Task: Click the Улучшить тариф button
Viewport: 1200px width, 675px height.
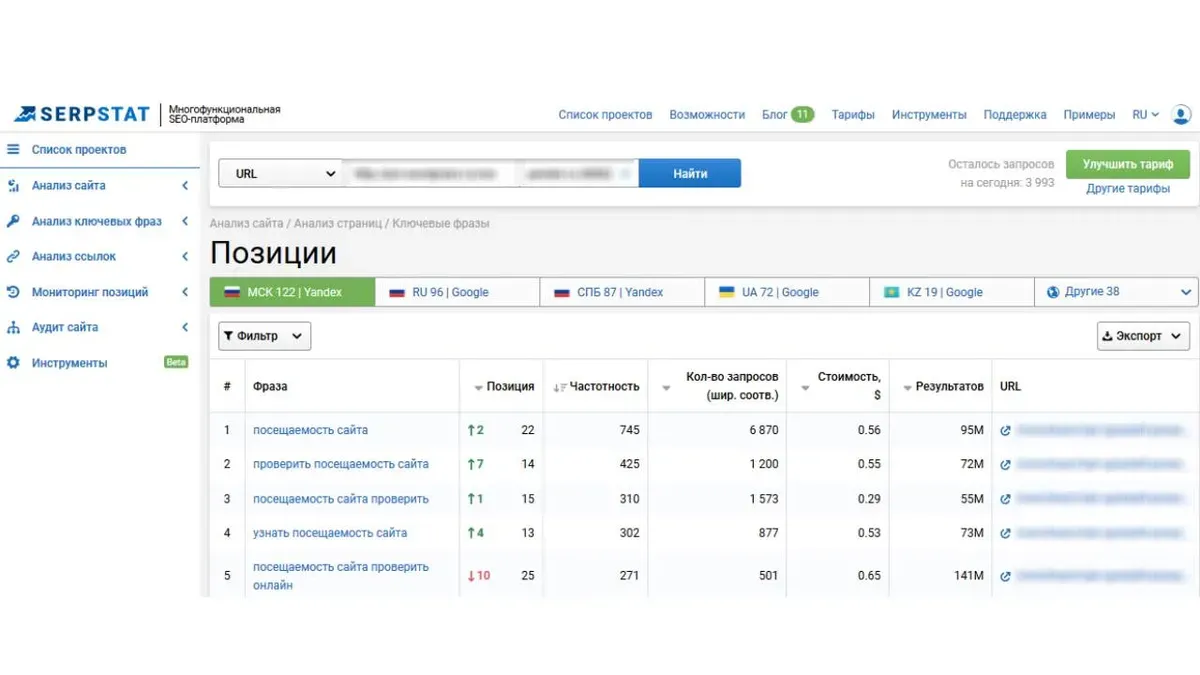Action: (x=1128, y=164)
